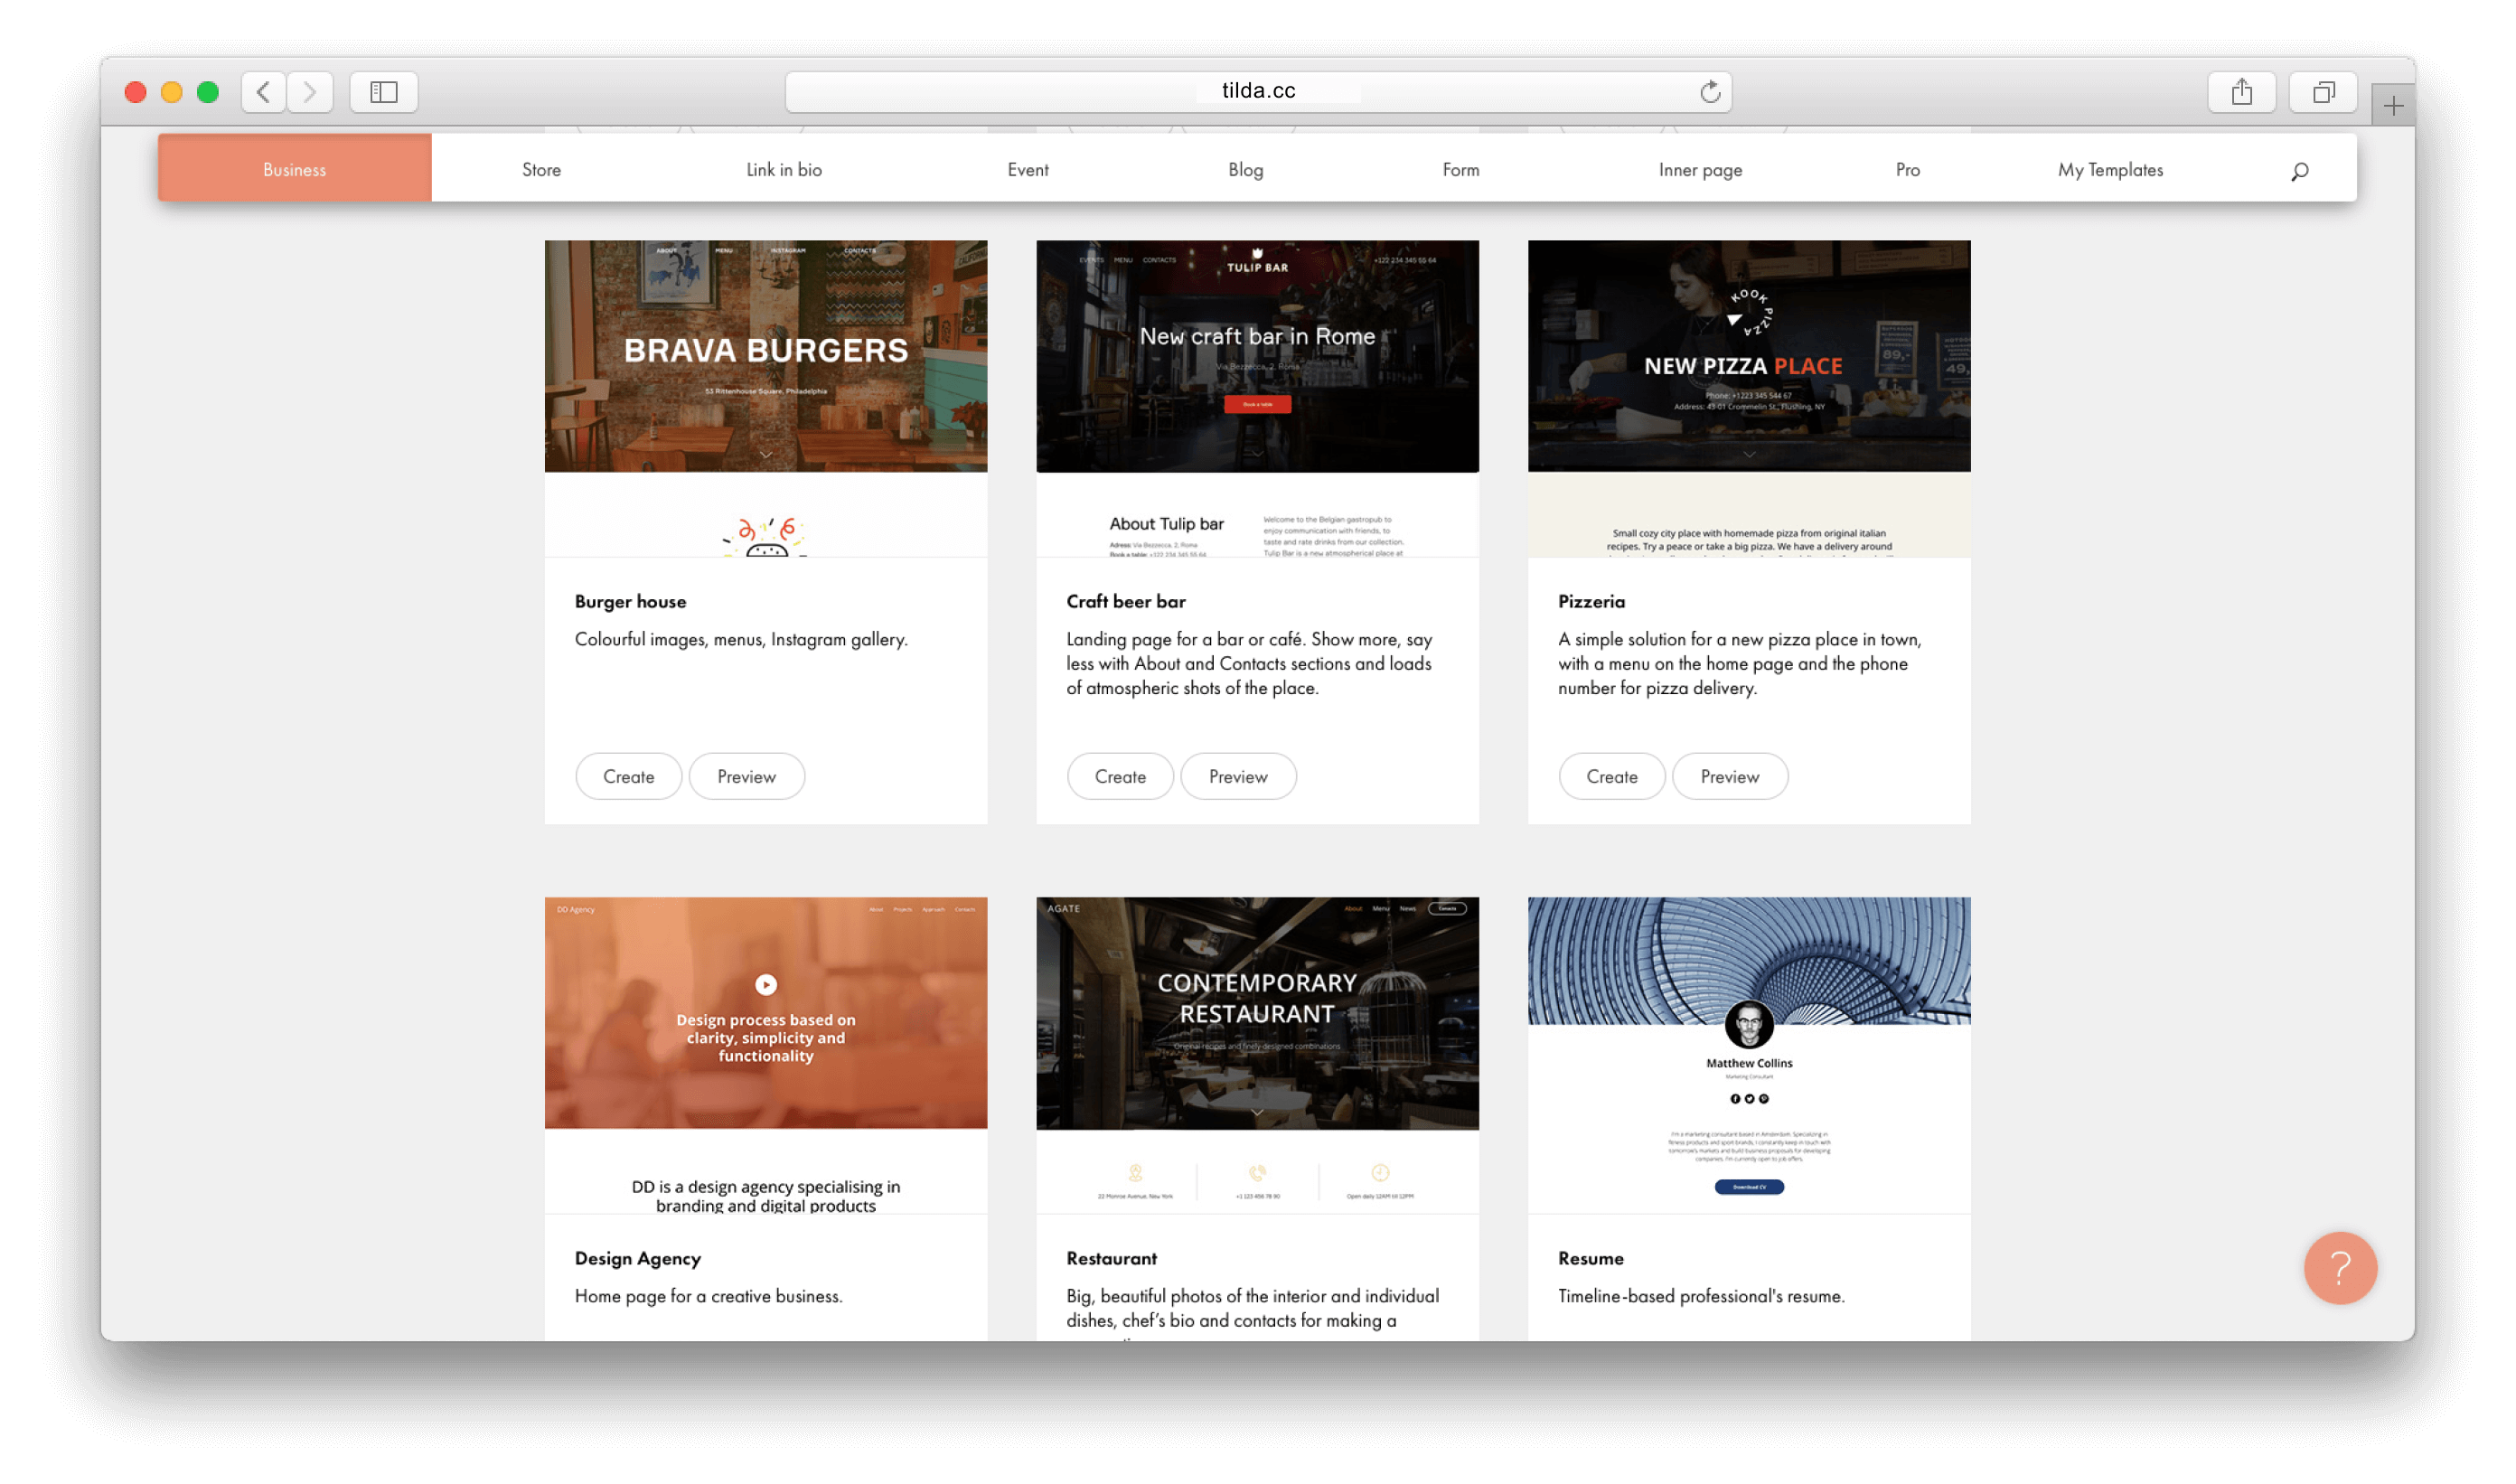2516x1484 pixels.
Task: Navigate back using the back arrow
Action: 263,92
